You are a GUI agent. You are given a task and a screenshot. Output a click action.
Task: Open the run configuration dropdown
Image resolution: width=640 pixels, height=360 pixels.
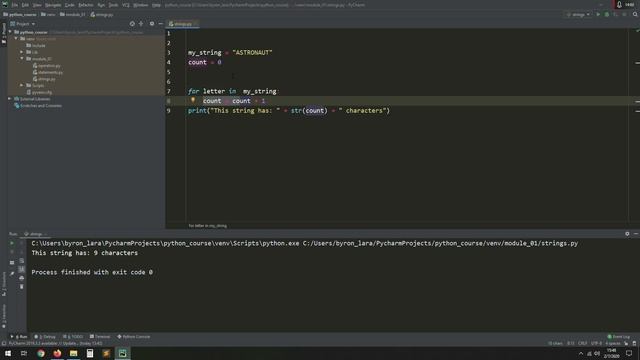(578, 15)
